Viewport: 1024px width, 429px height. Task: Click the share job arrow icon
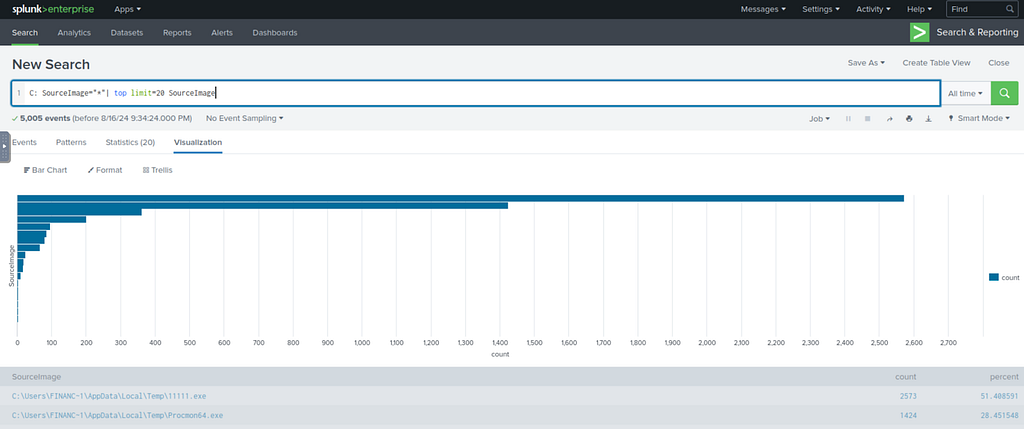(x=889, y=119)
